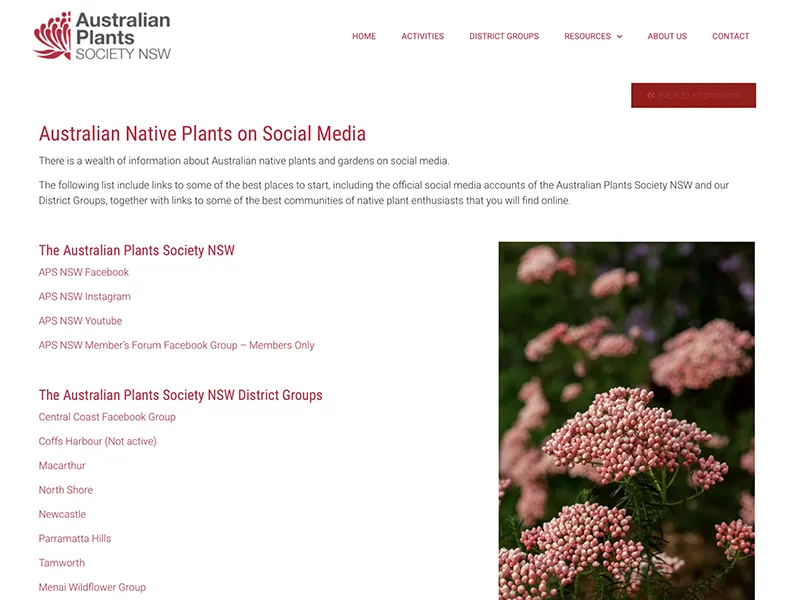Visit the APS NSW Instagram link

click(x=85, y=296)
